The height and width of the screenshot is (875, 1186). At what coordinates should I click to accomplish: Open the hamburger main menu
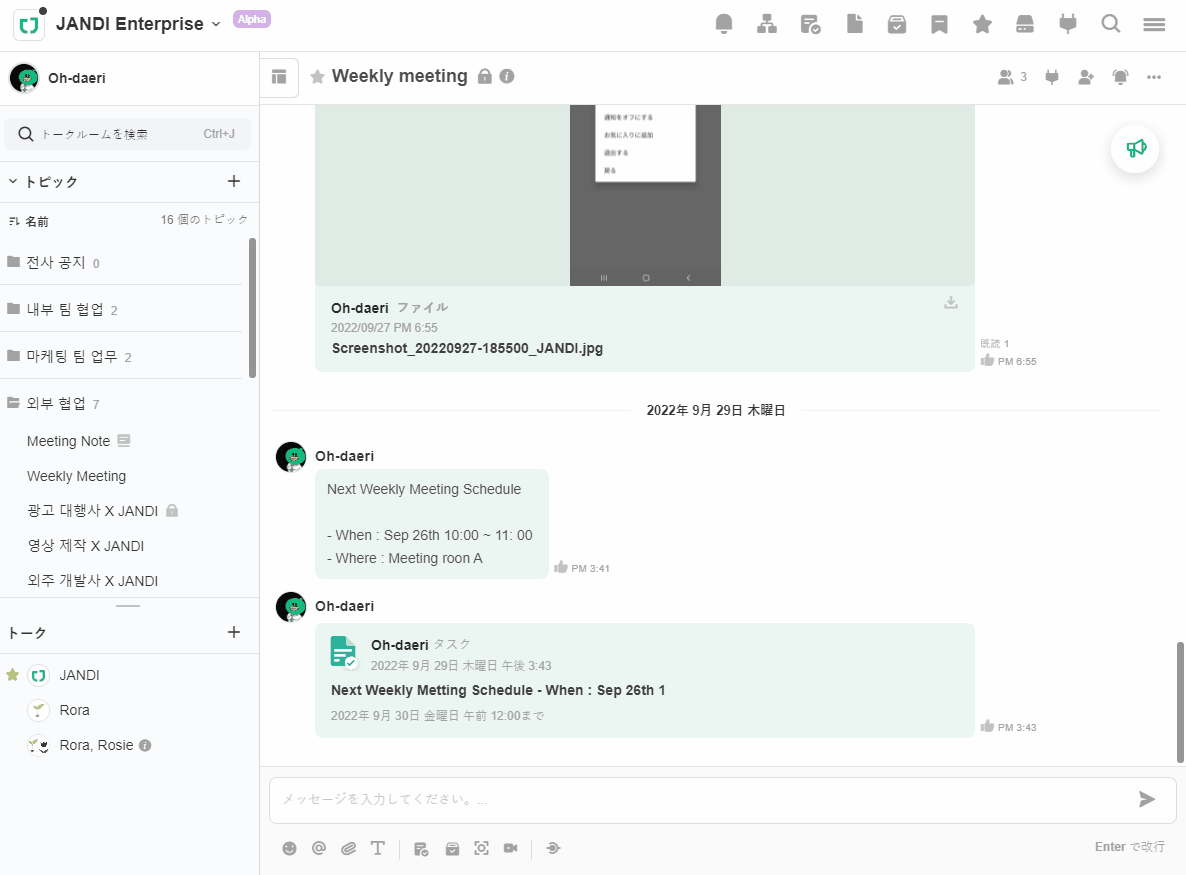(x=1153, y=24)
